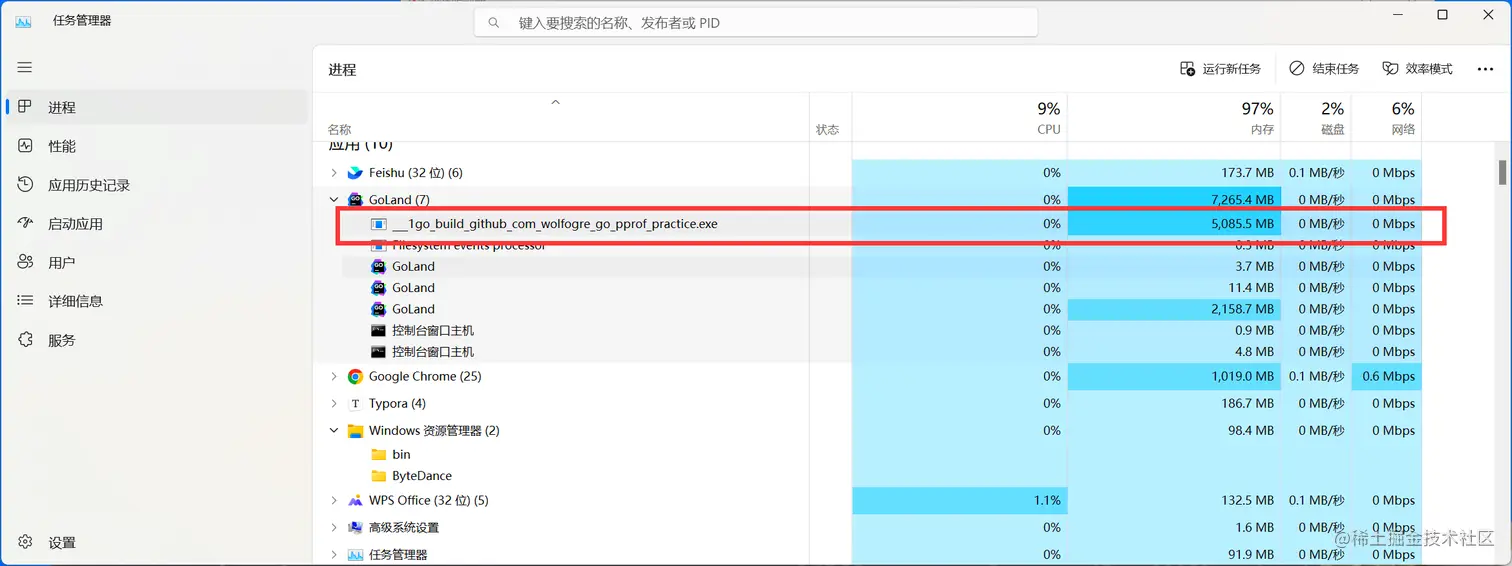Collapse column header chevron above 名称

coord(556,102)
